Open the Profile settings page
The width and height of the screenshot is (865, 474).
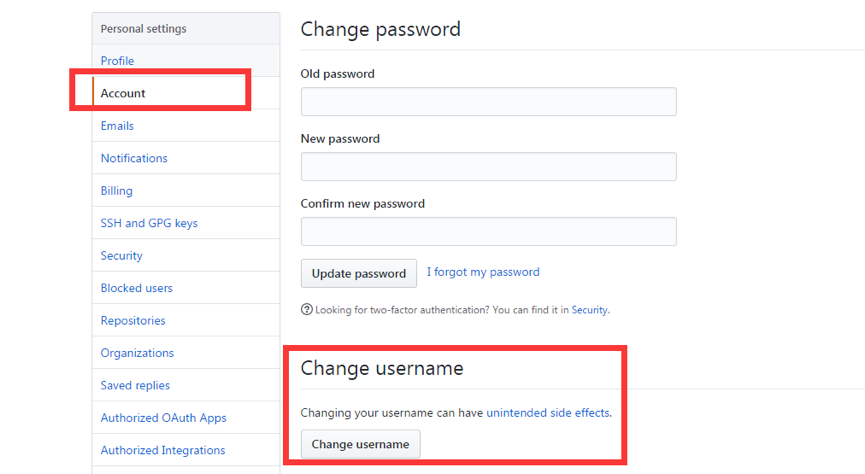117,61
